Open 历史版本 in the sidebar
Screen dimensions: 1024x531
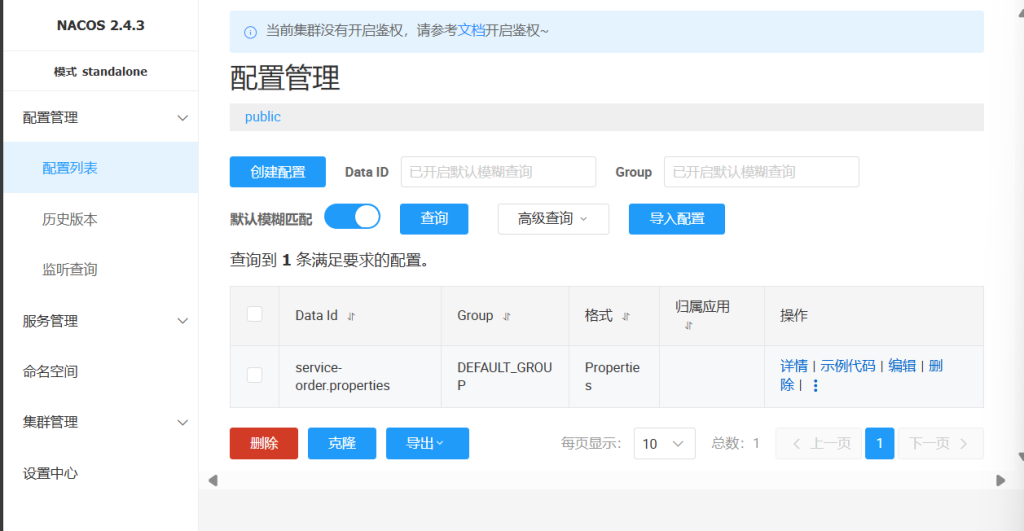pyautogui.click(x=70, y=219)
